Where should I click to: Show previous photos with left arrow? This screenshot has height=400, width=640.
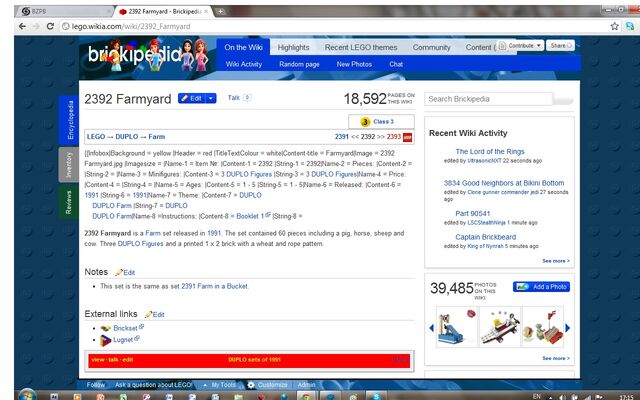pos(431,328)
